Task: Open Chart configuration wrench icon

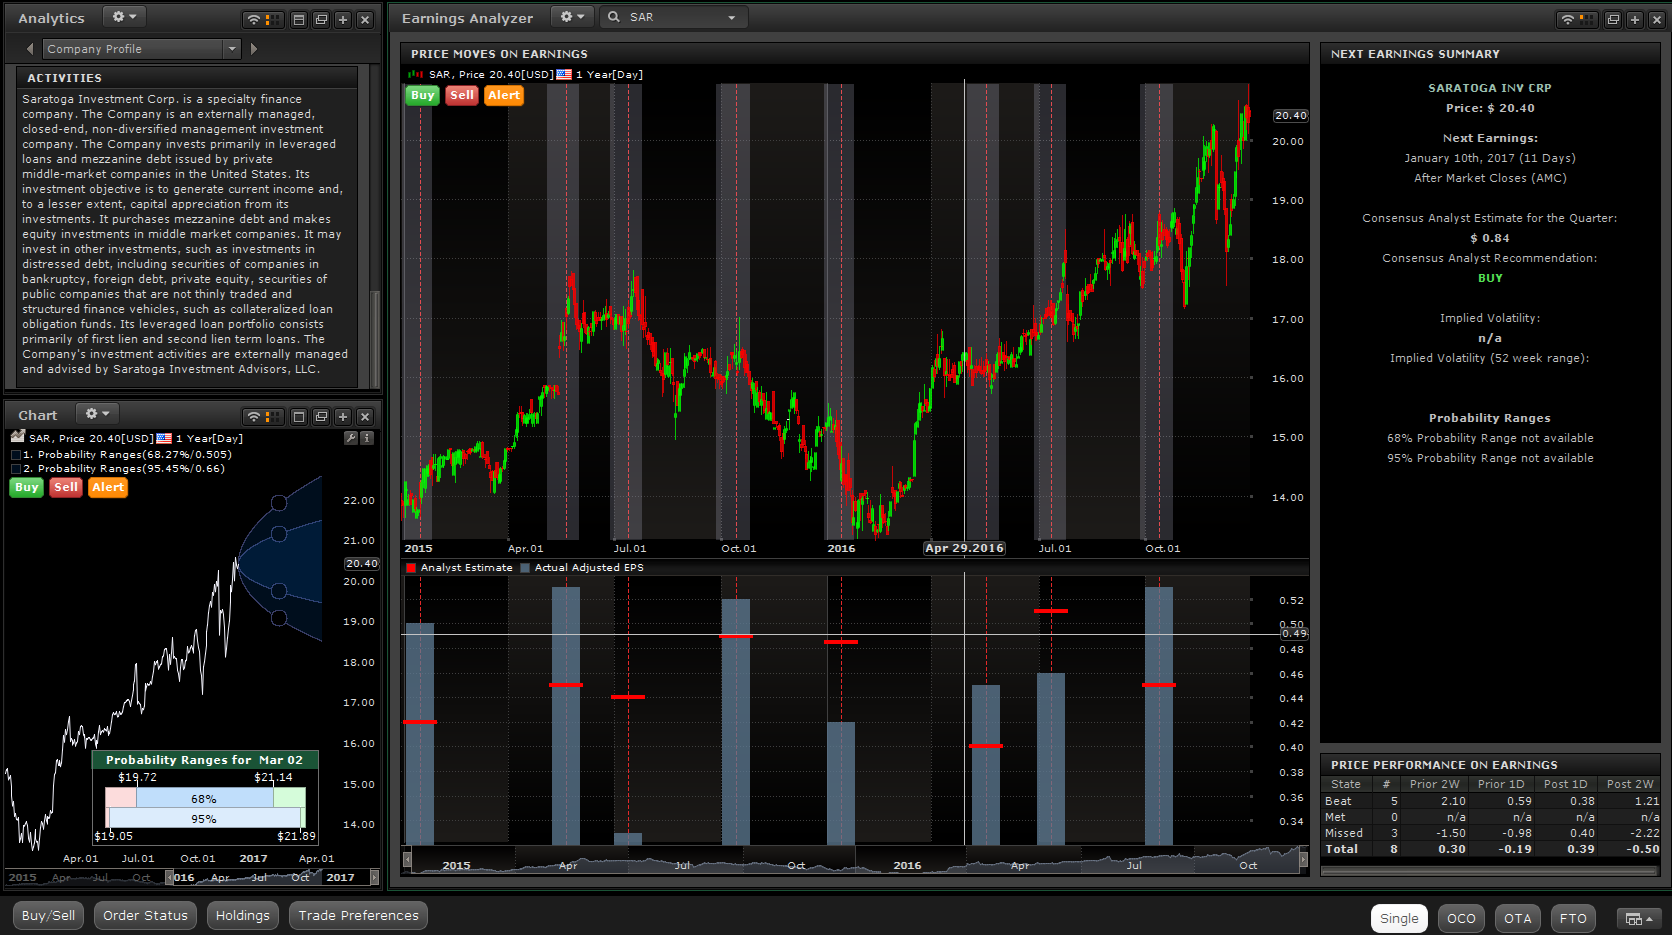Action: 351,438
